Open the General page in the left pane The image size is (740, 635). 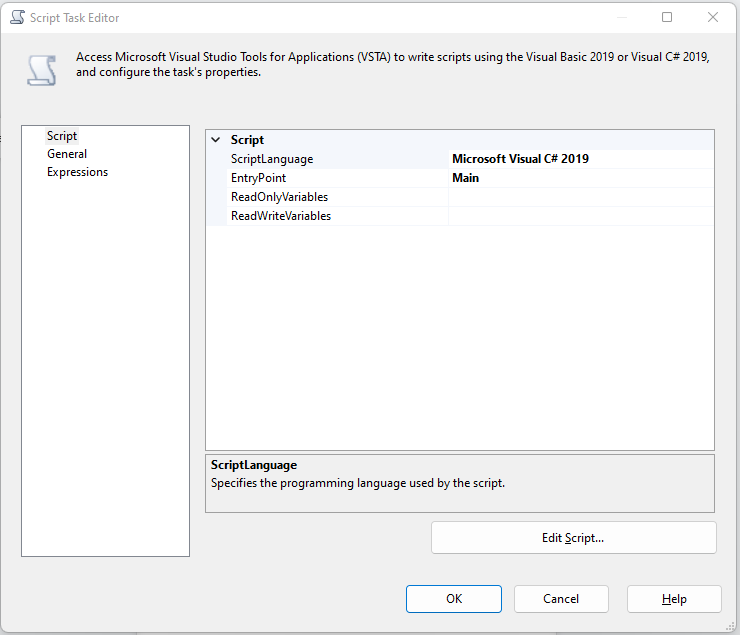67,154
